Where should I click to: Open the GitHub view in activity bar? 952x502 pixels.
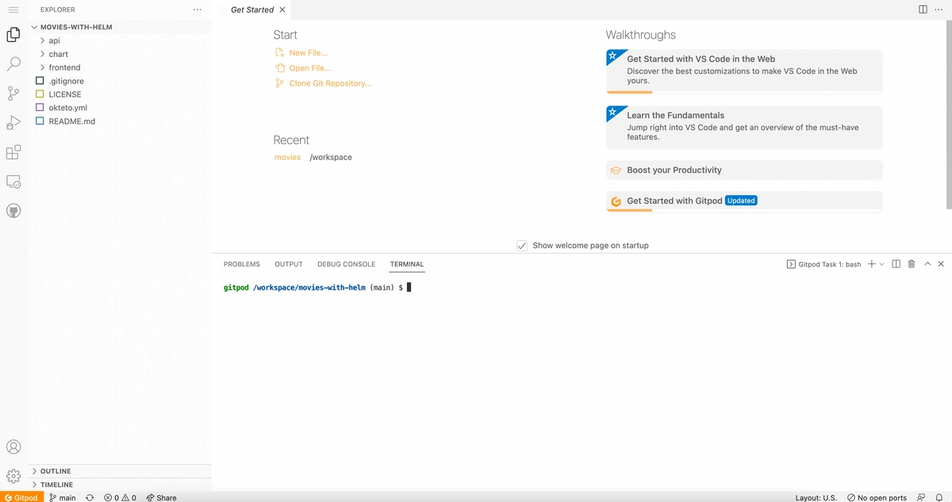pos(13,211)
